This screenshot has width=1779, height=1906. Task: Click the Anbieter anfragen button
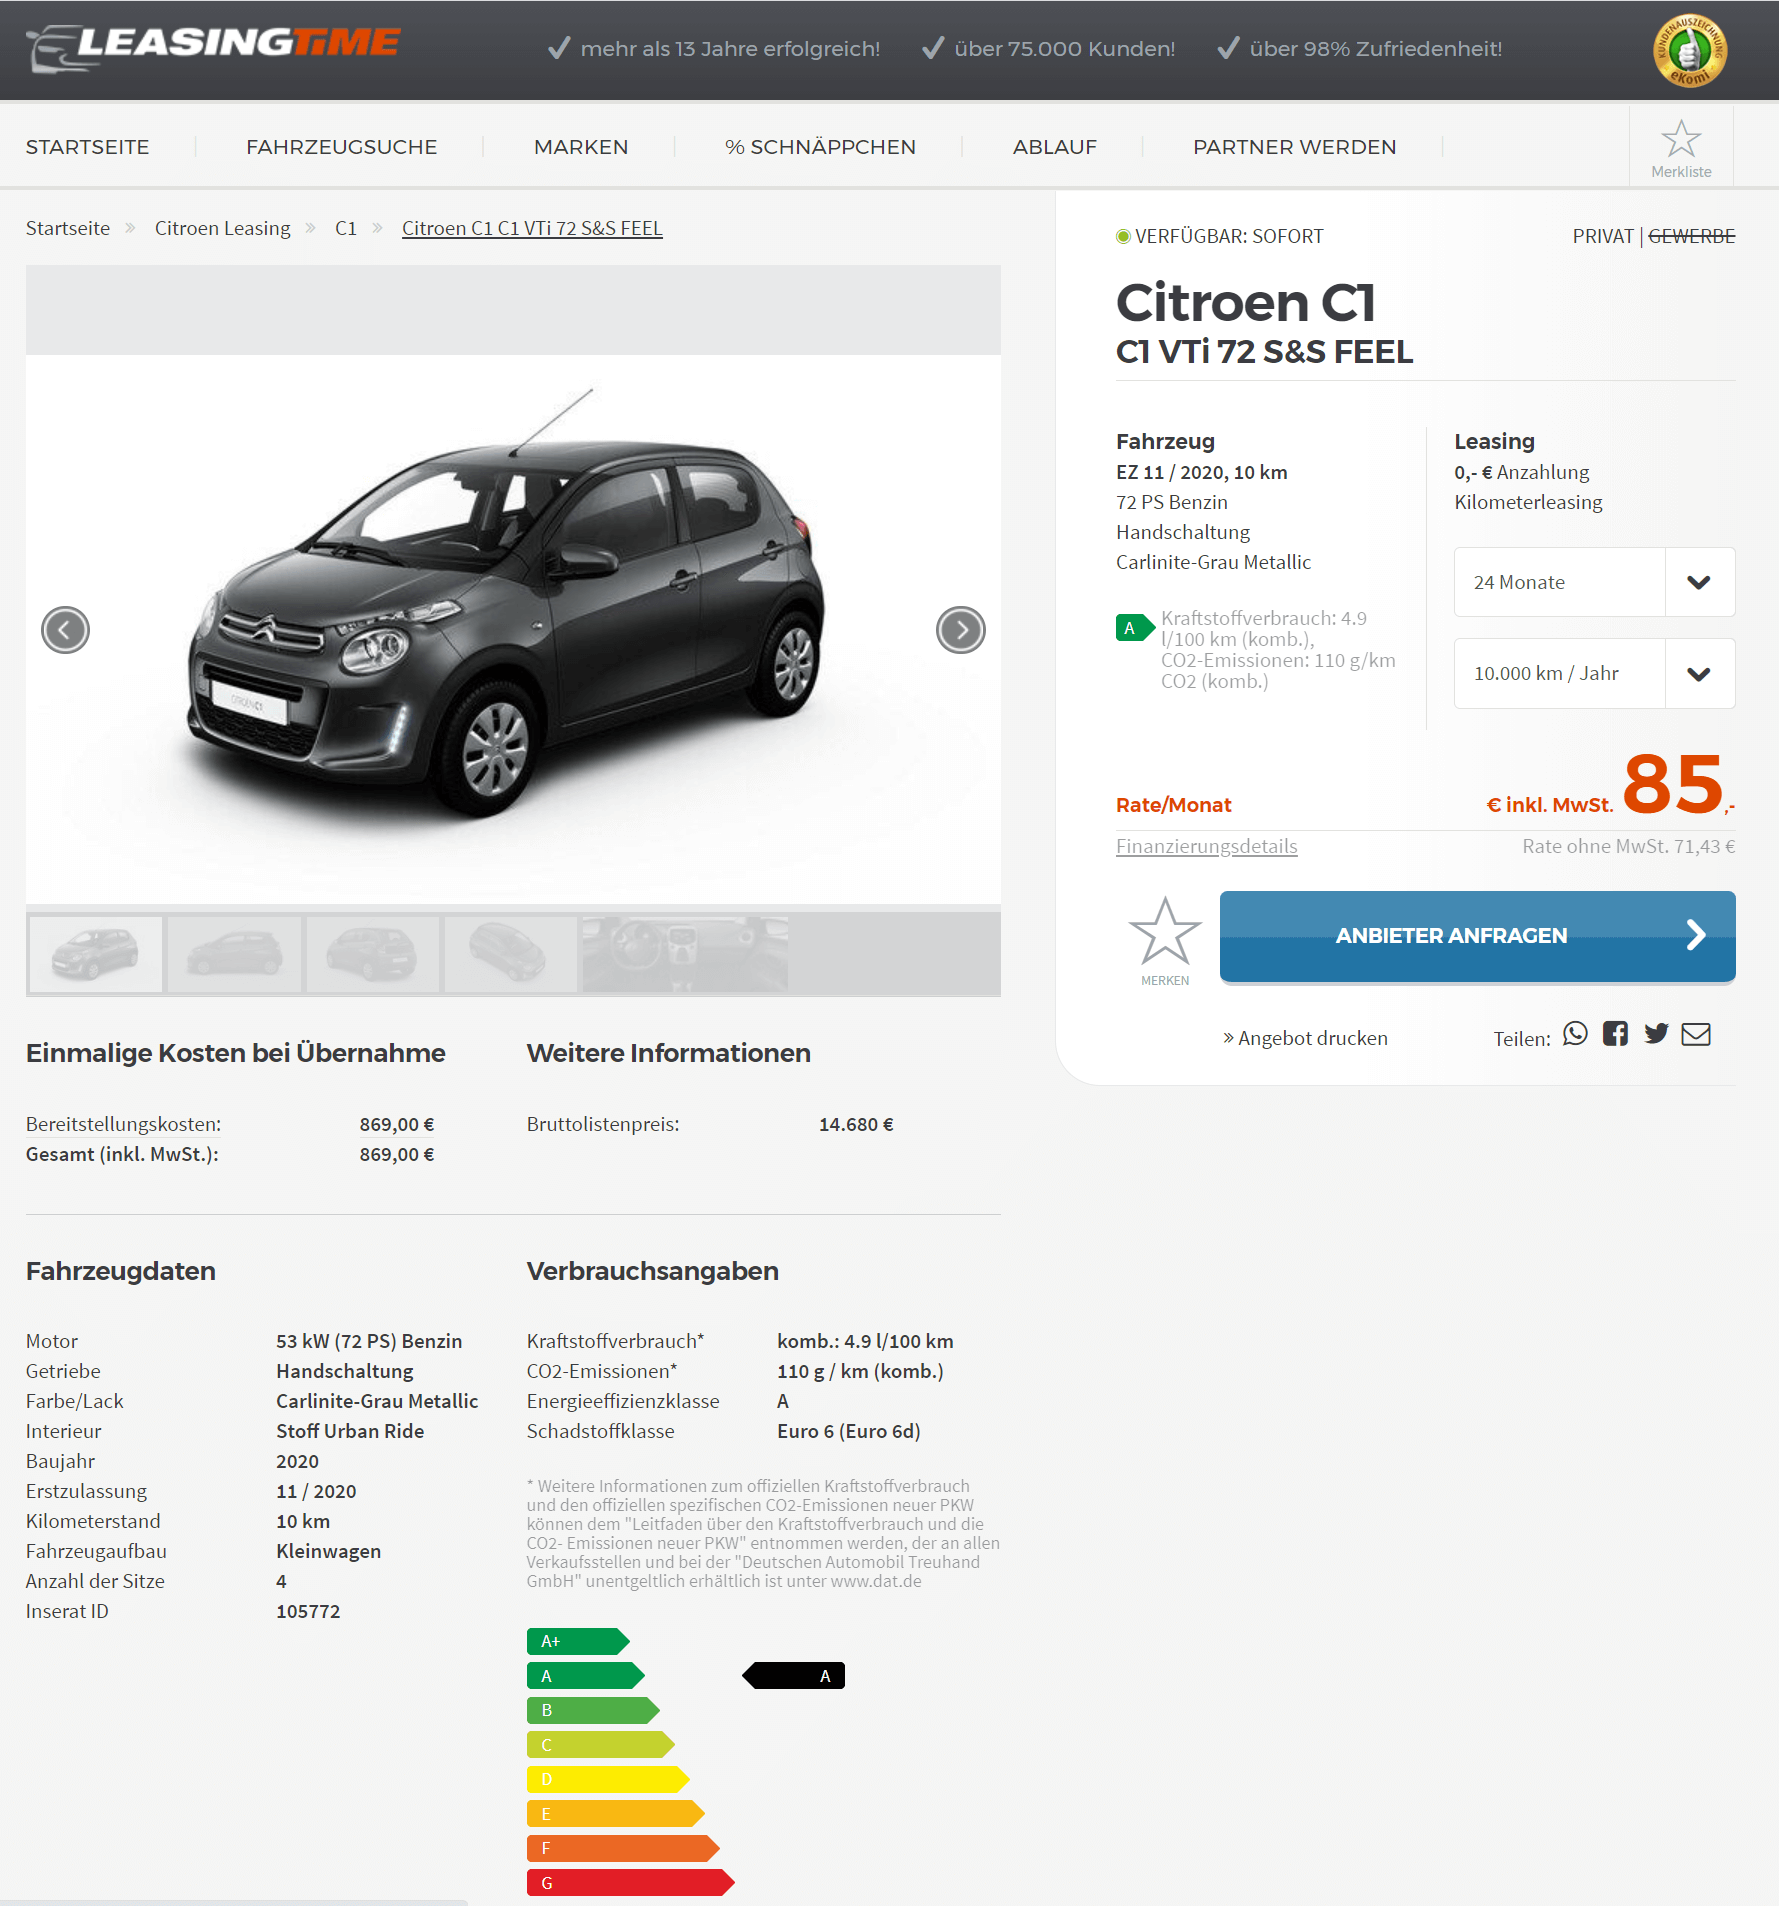pyautogui.click(x=1477, y=936)
